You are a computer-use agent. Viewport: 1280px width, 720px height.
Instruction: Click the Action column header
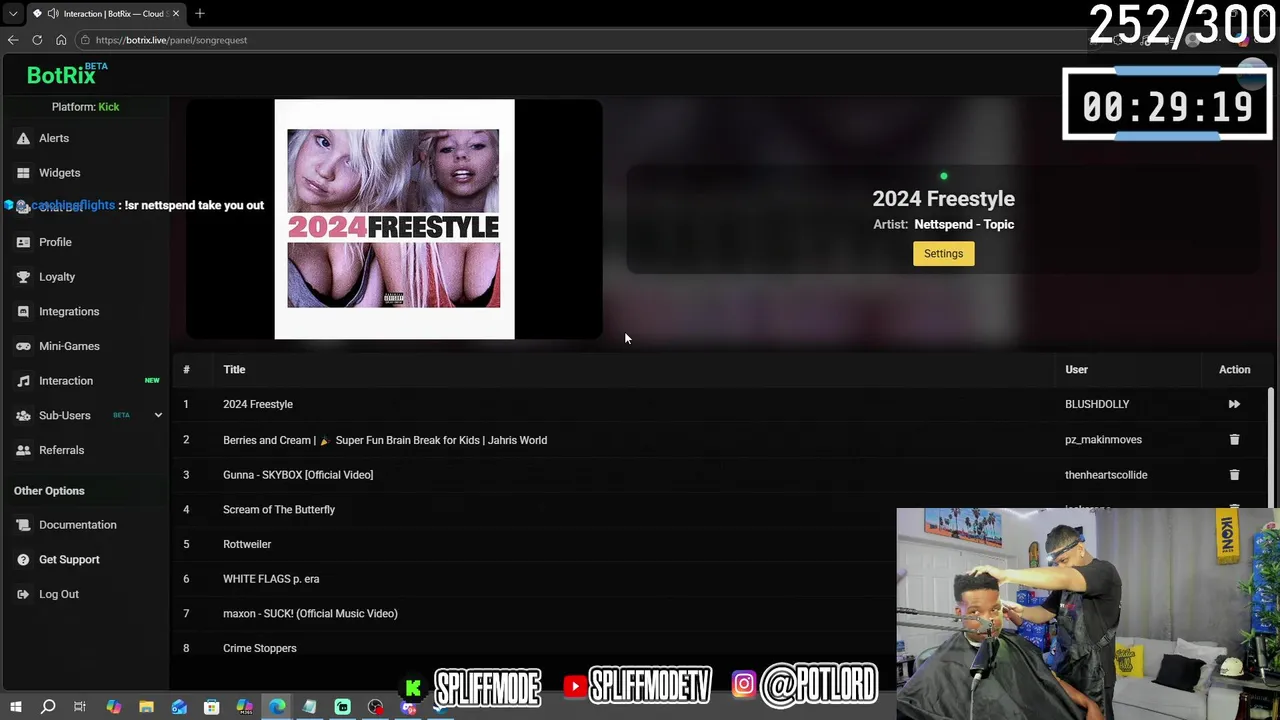point(1234,370)
